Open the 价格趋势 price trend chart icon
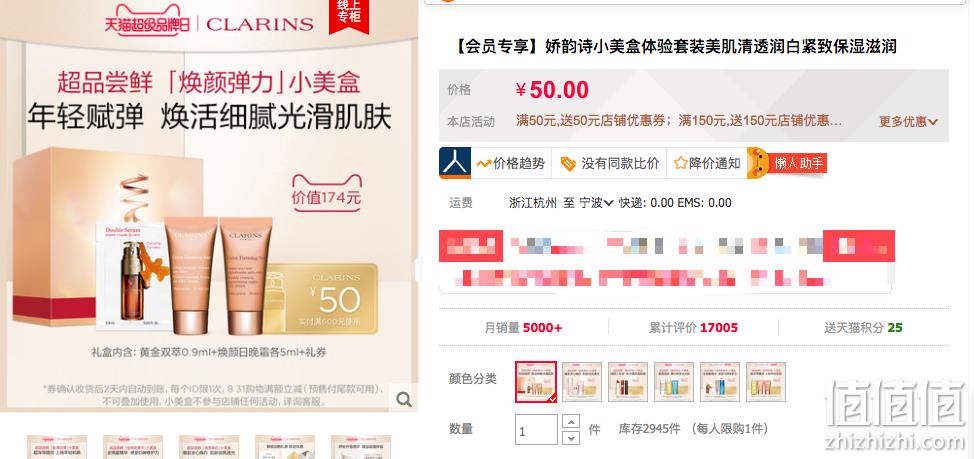Viewport: 974px width, 459px height. pos(484,163)
